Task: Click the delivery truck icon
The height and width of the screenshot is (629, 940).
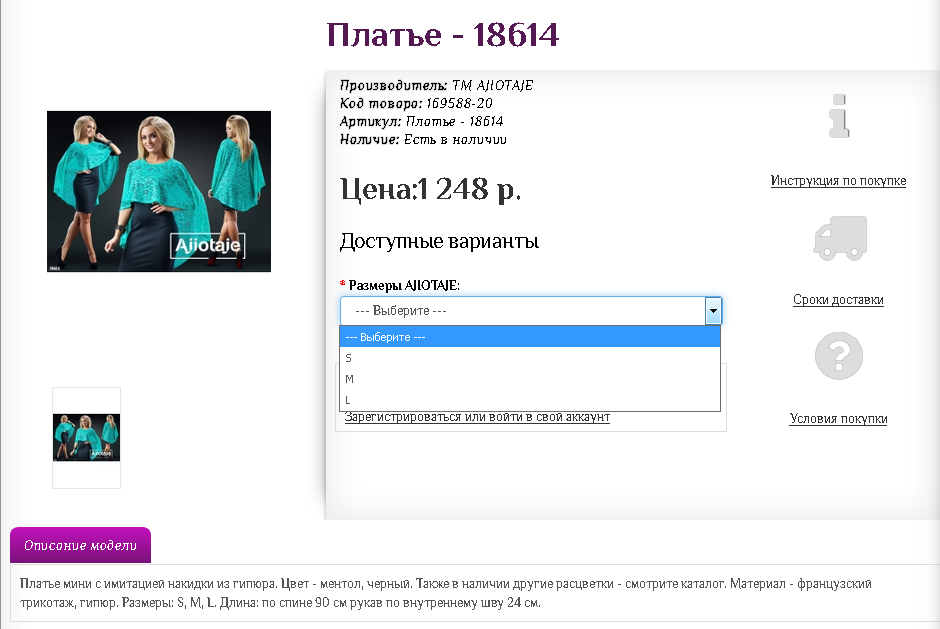Action: pos(840,238)
